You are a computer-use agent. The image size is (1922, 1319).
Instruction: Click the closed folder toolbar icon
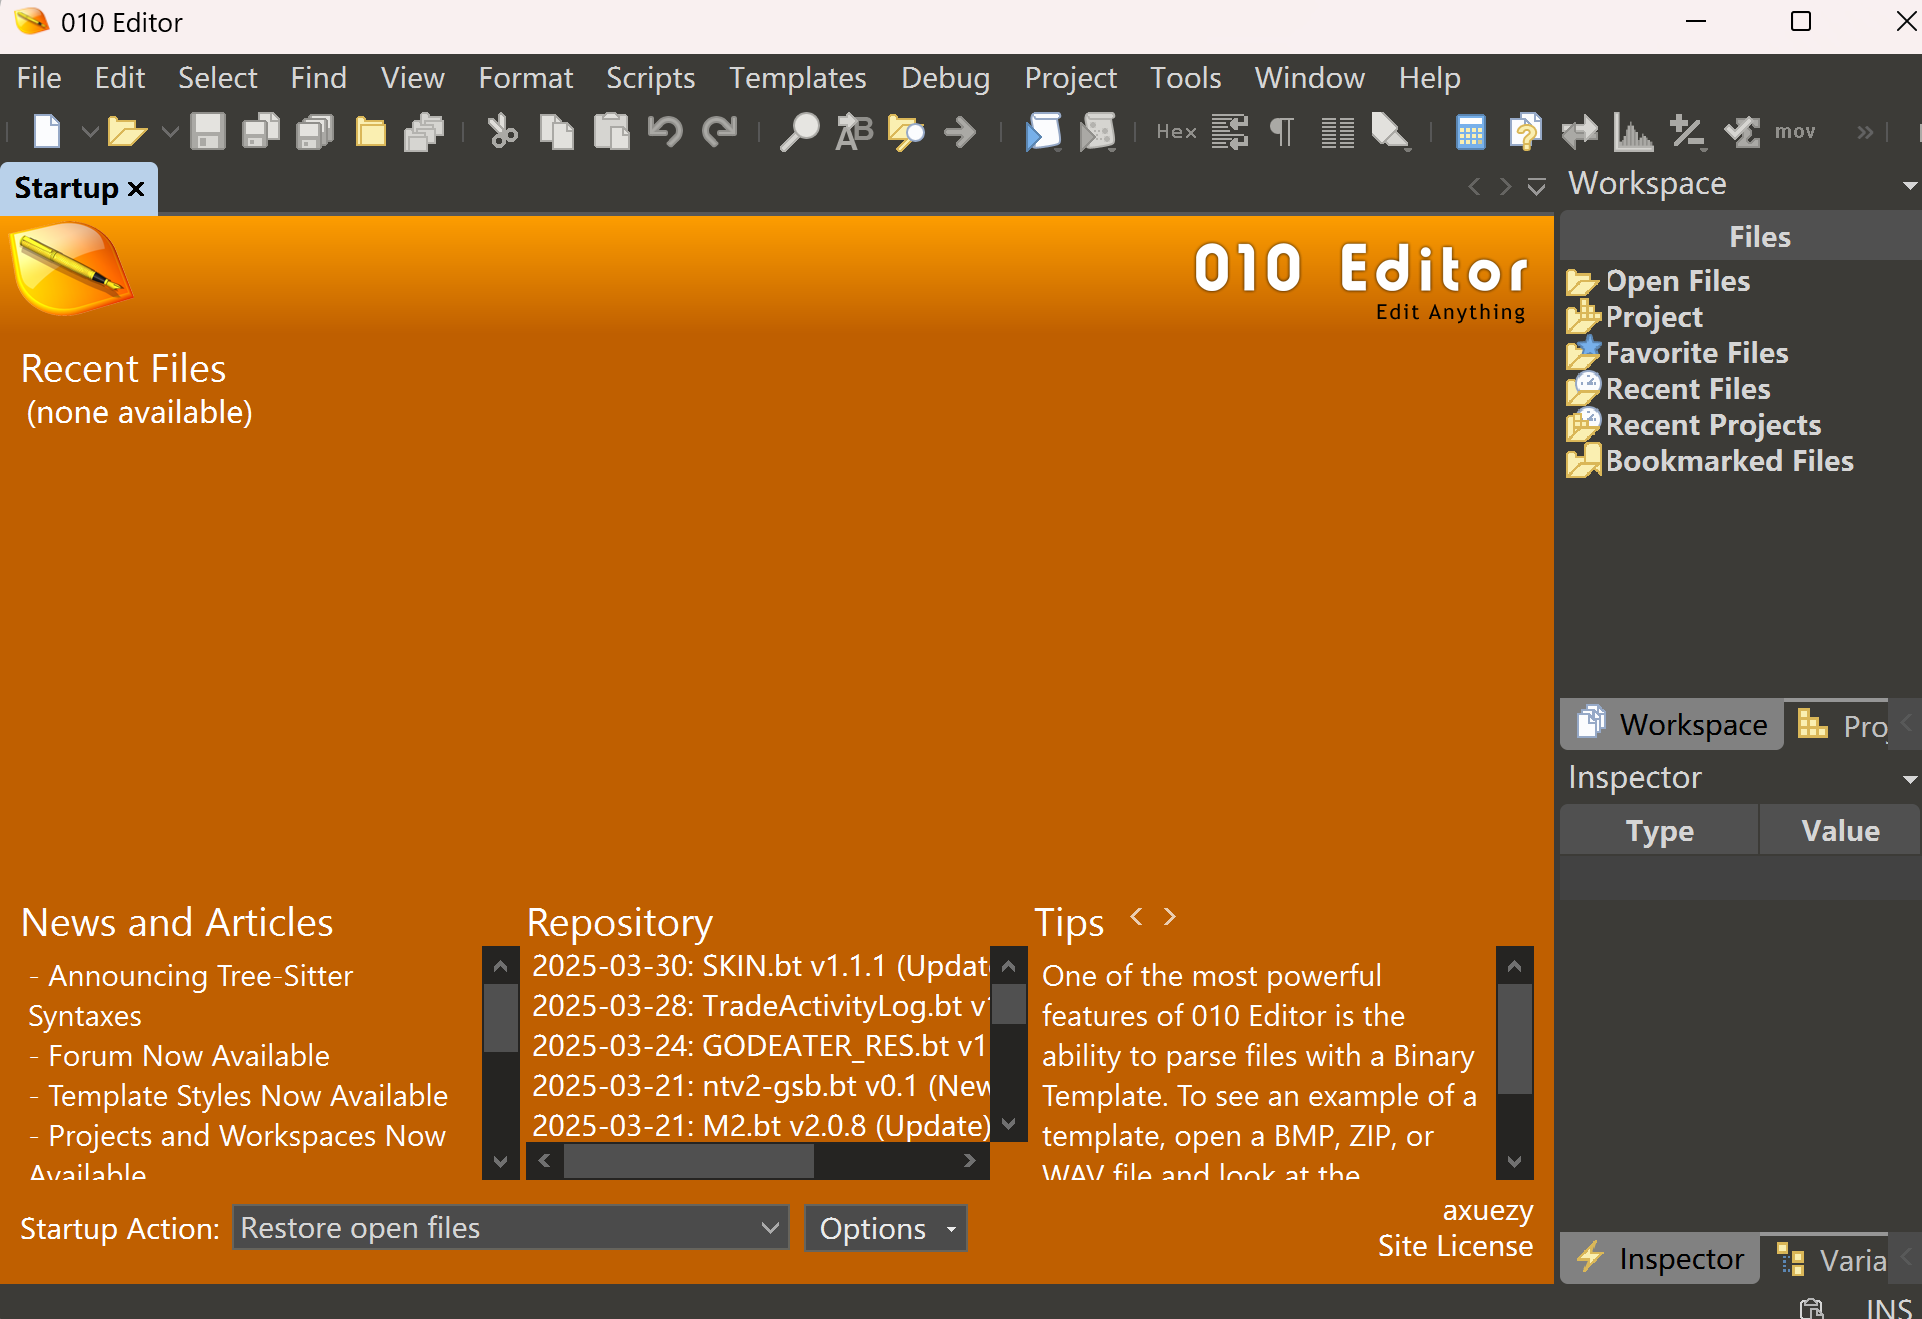click(370, 131)
